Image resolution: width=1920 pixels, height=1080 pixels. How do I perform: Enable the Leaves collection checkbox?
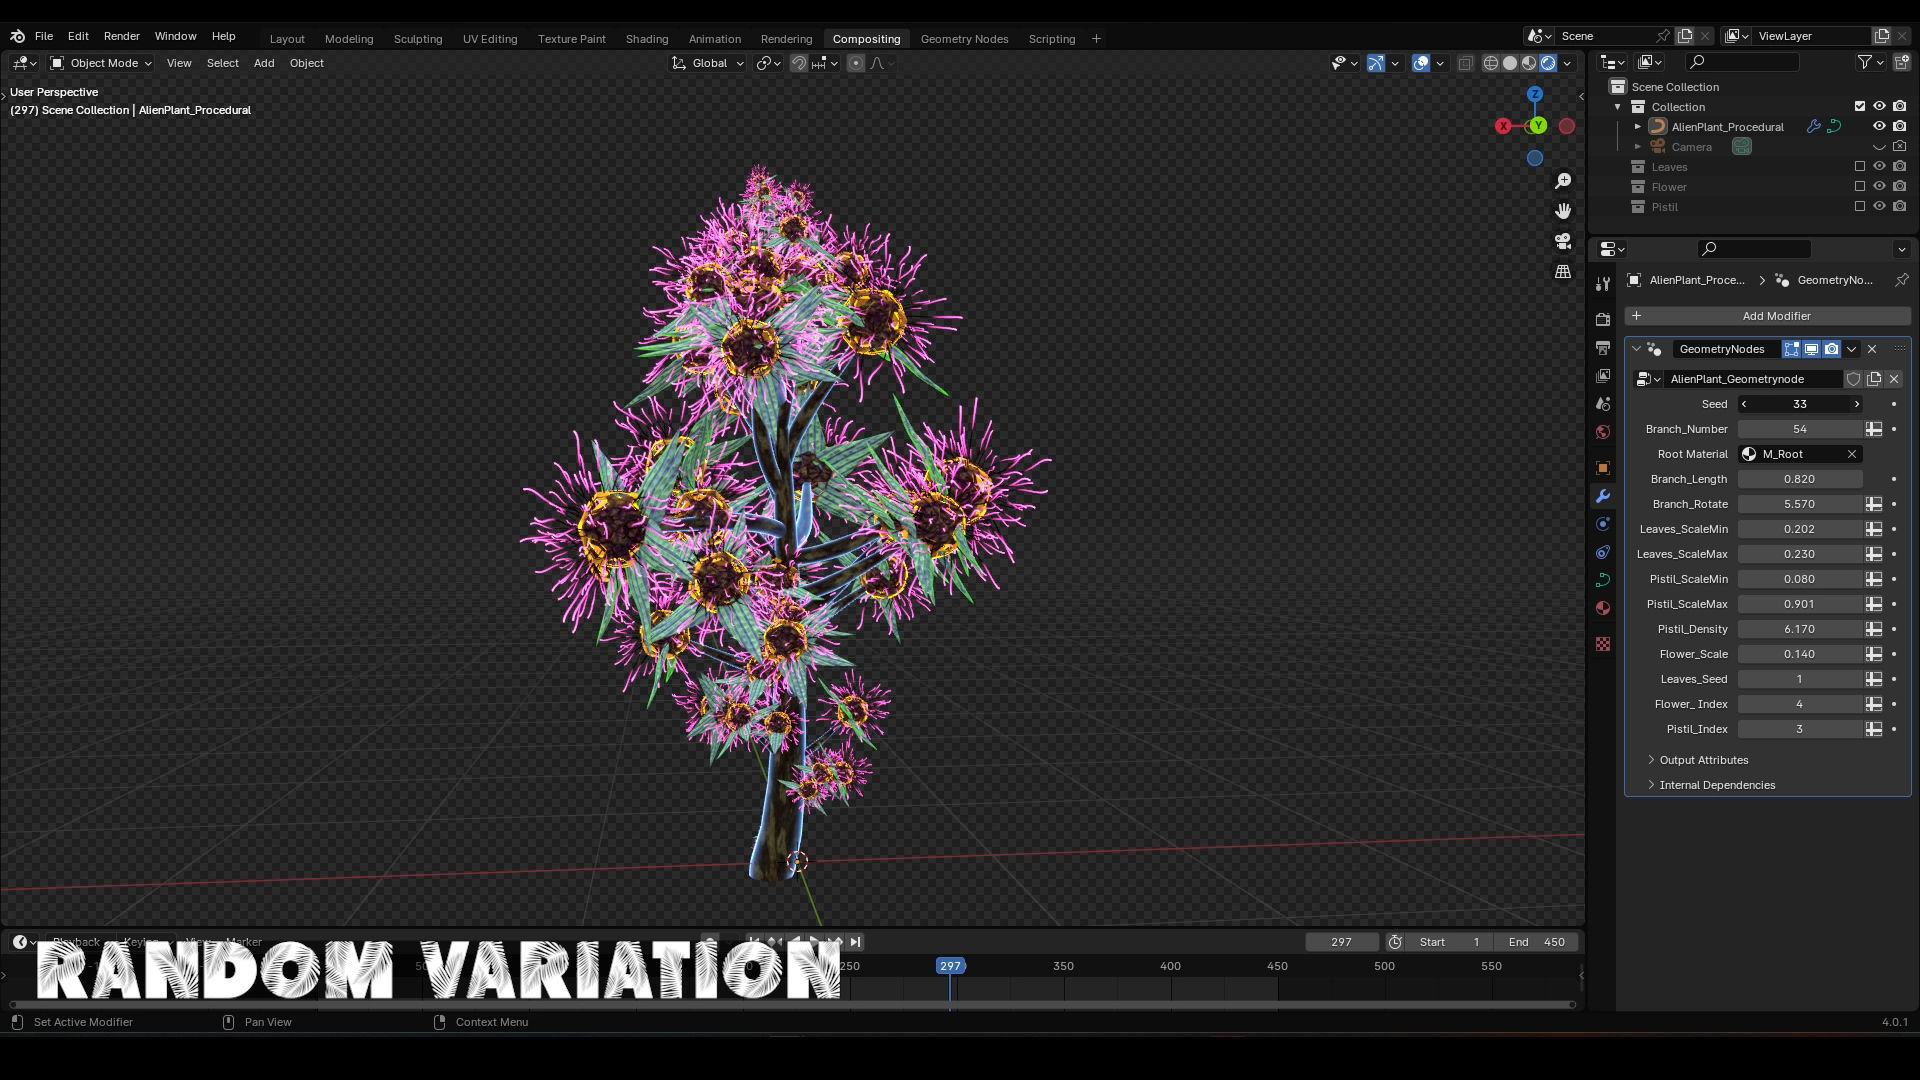click(x=1860, y=166)
